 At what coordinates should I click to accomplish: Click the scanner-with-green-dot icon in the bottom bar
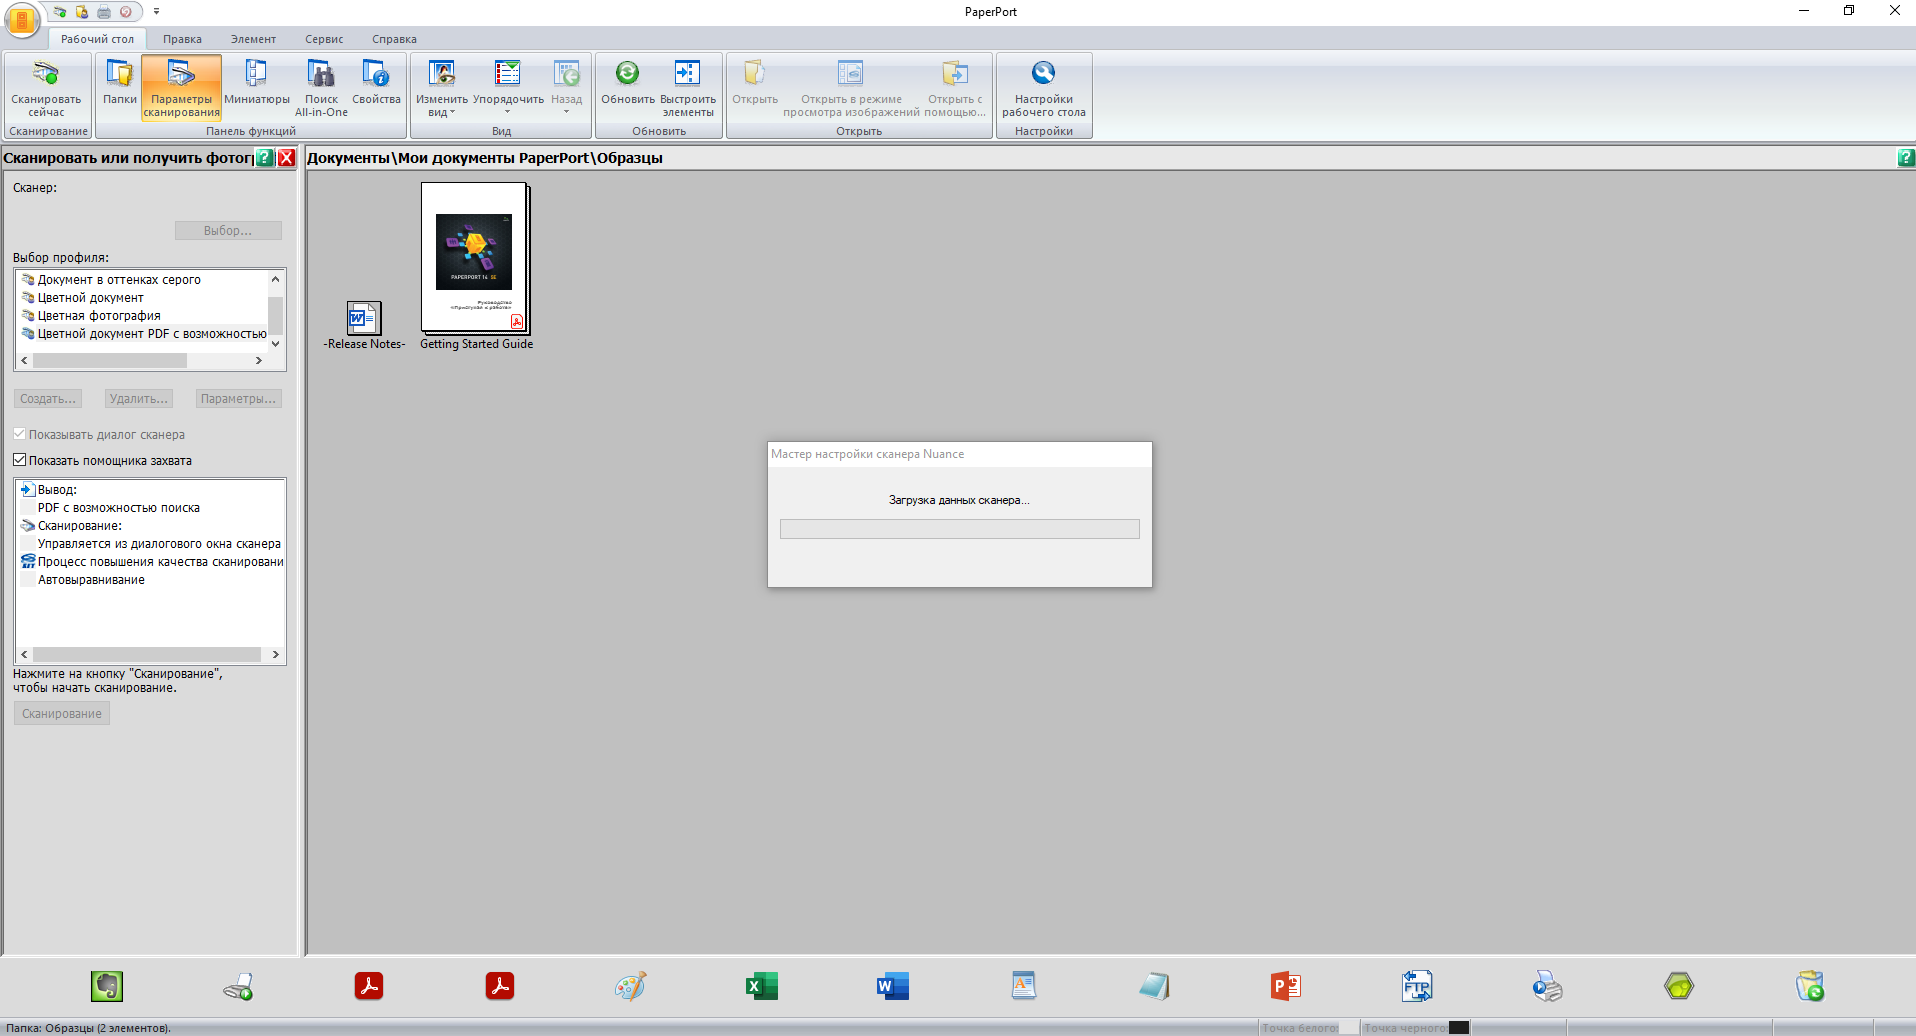coord(238,987)
